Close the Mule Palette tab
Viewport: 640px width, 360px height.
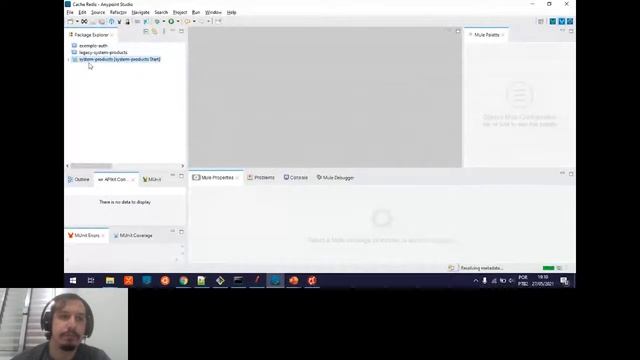pyautogui.click(x=503, y=35)
